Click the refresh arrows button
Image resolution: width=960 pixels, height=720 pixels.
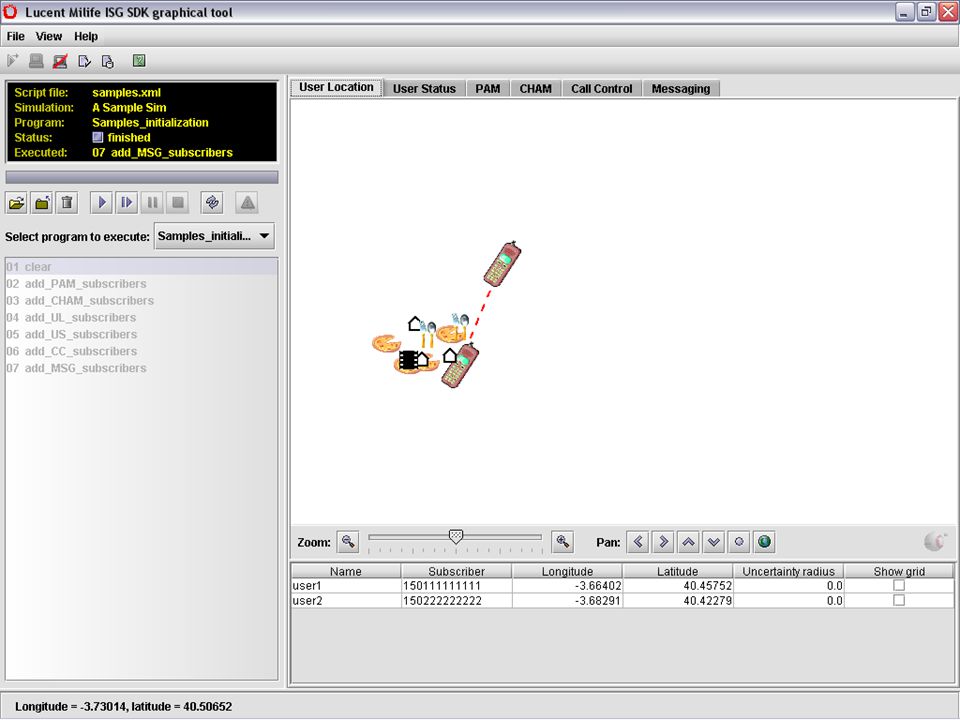pyautogui.click(x=212, y=203)
